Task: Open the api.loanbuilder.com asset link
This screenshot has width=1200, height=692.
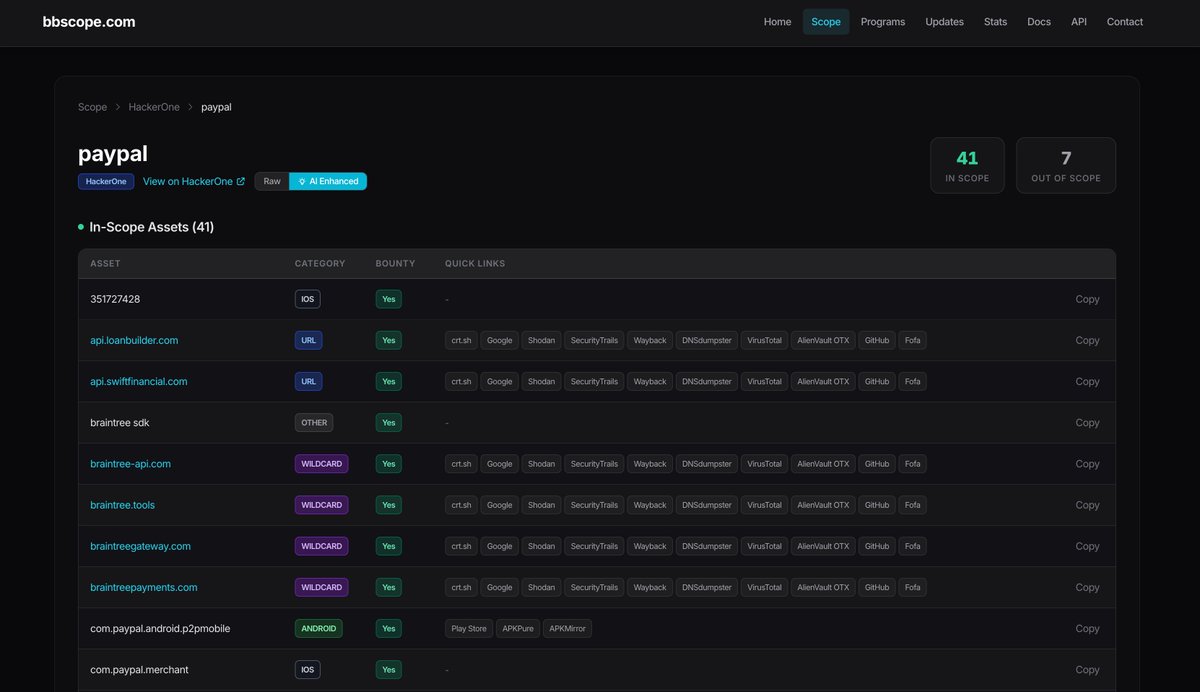Action: pos(134,340)
